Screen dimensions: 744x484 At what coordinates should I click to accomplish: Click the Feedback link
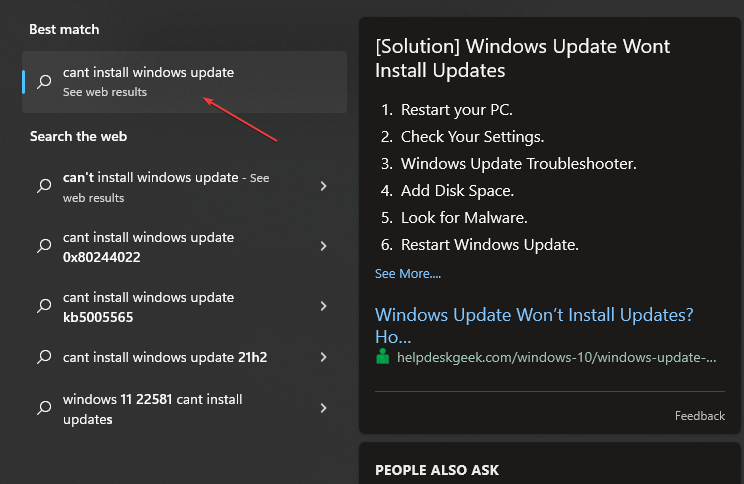[x=700, y=416]
